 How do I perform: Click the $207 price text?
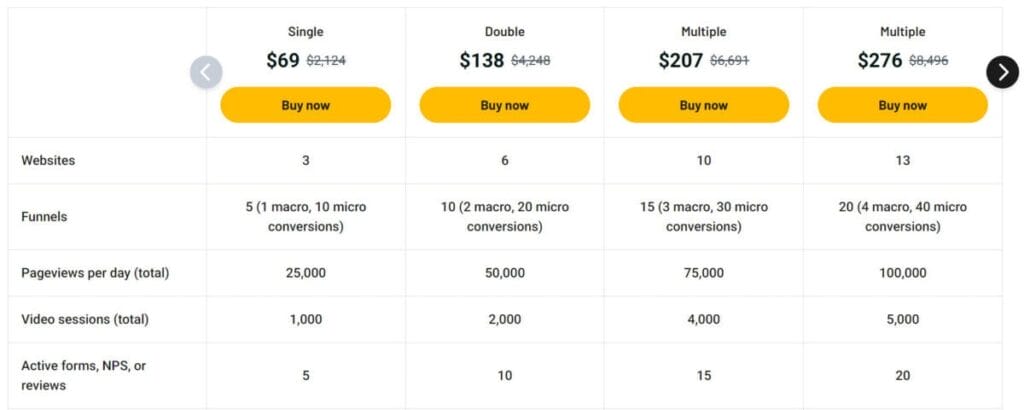680,61
